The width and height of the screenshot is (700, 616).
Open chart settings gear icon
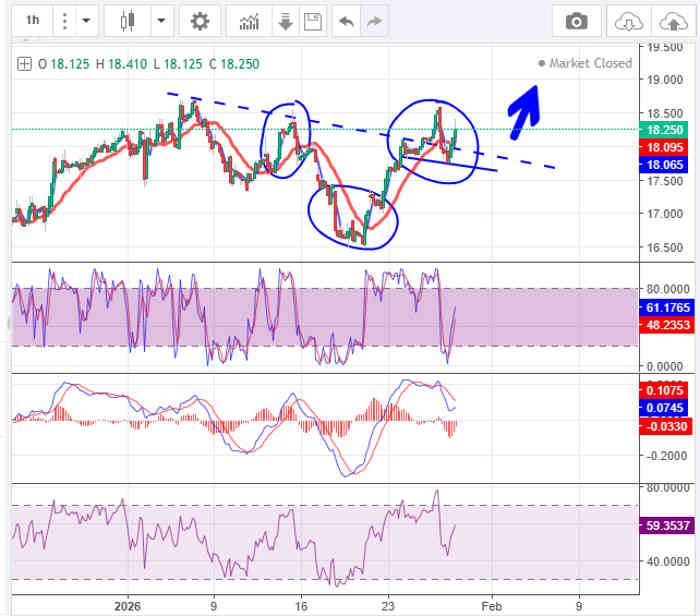200,21
